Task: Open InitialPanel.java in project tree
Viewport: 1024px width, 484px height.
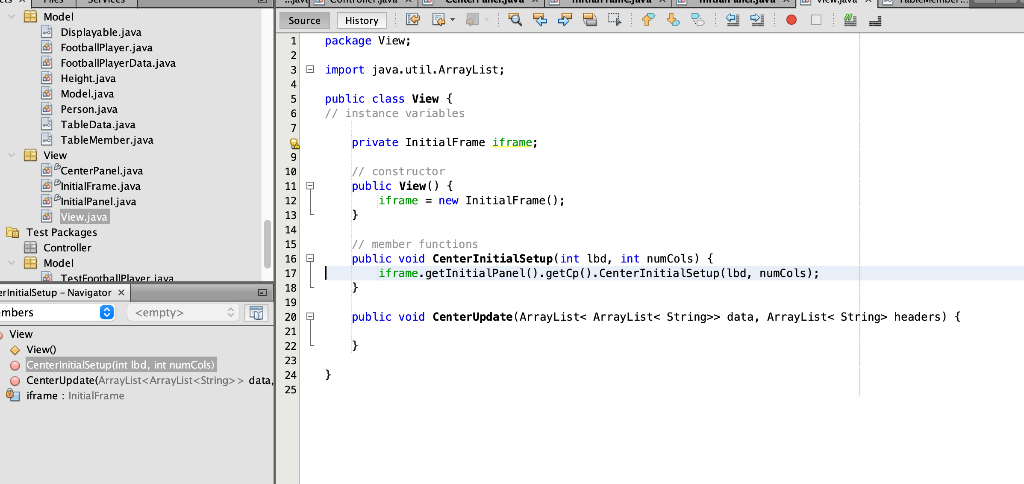Action: 98,201
